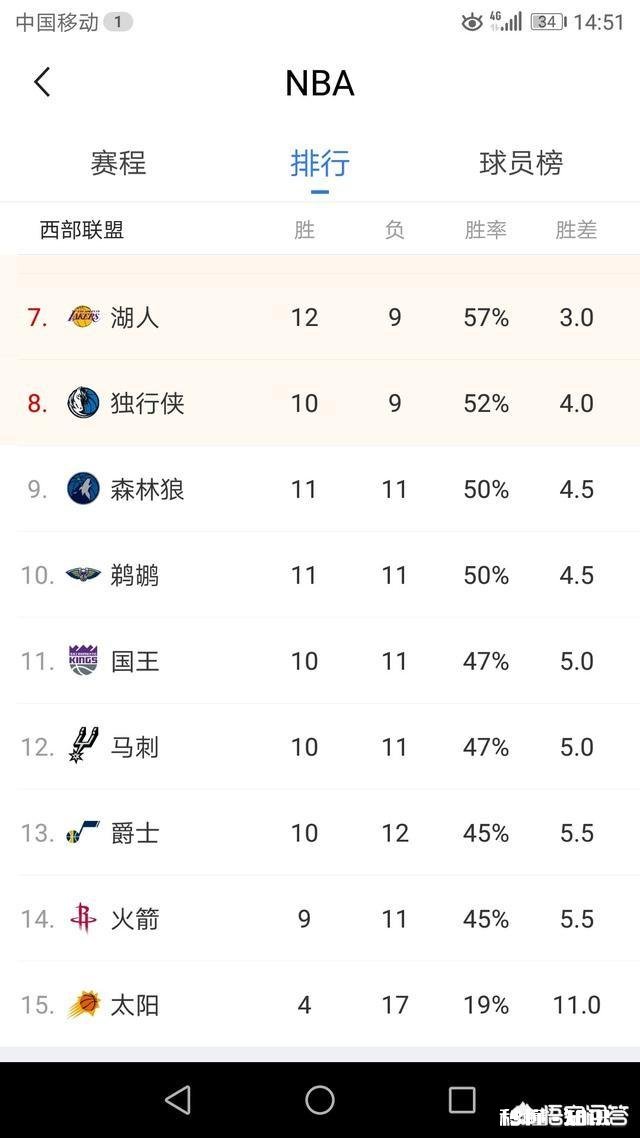Select the Lakers team logo
640x1138 pixels.
click(87, 317)
